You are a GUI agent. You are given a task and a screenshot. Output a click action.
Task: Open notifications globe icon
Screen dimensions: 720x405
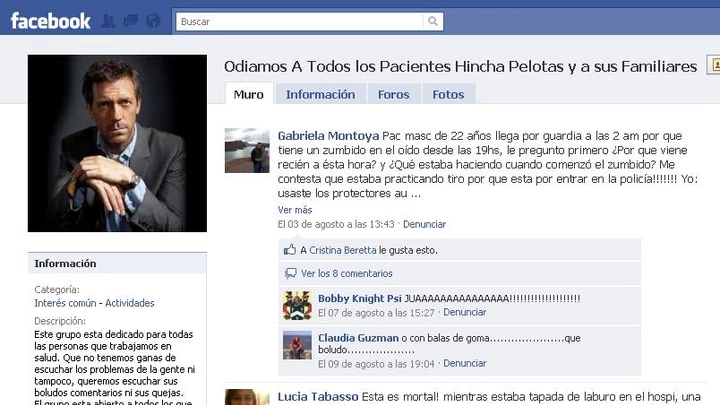point(151,21)
